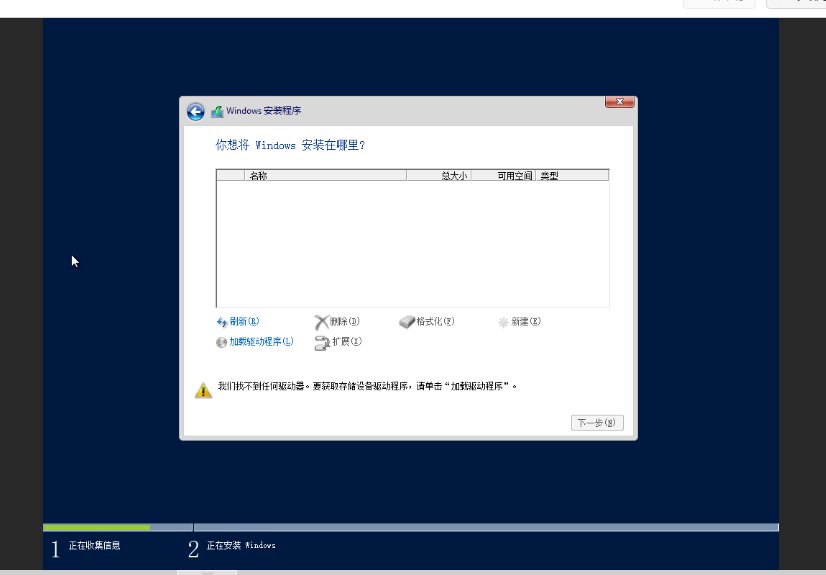This screenshot has height=575, width=826.
Task: Click the yellow warning triangle icon
Action: [203, 390]
